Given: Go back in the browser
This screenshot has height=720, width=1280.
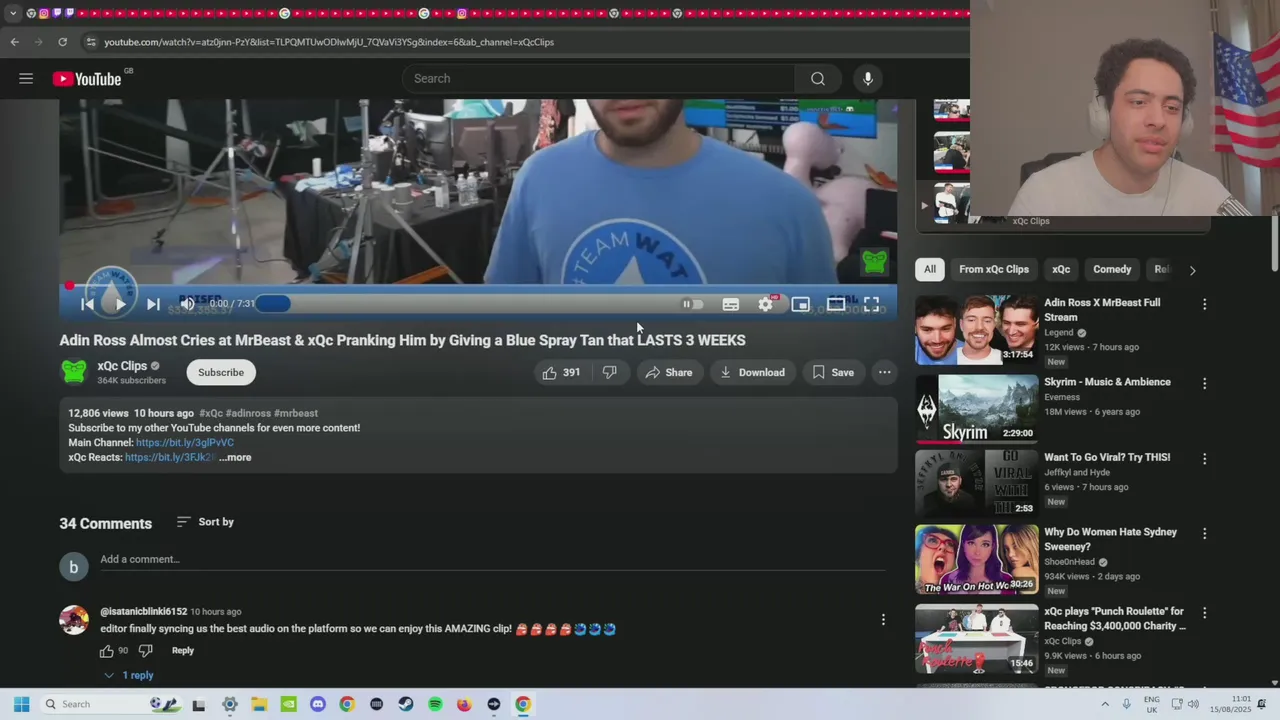Looking at the screenshot, I should pyautogui.click(x=14, y=42).
